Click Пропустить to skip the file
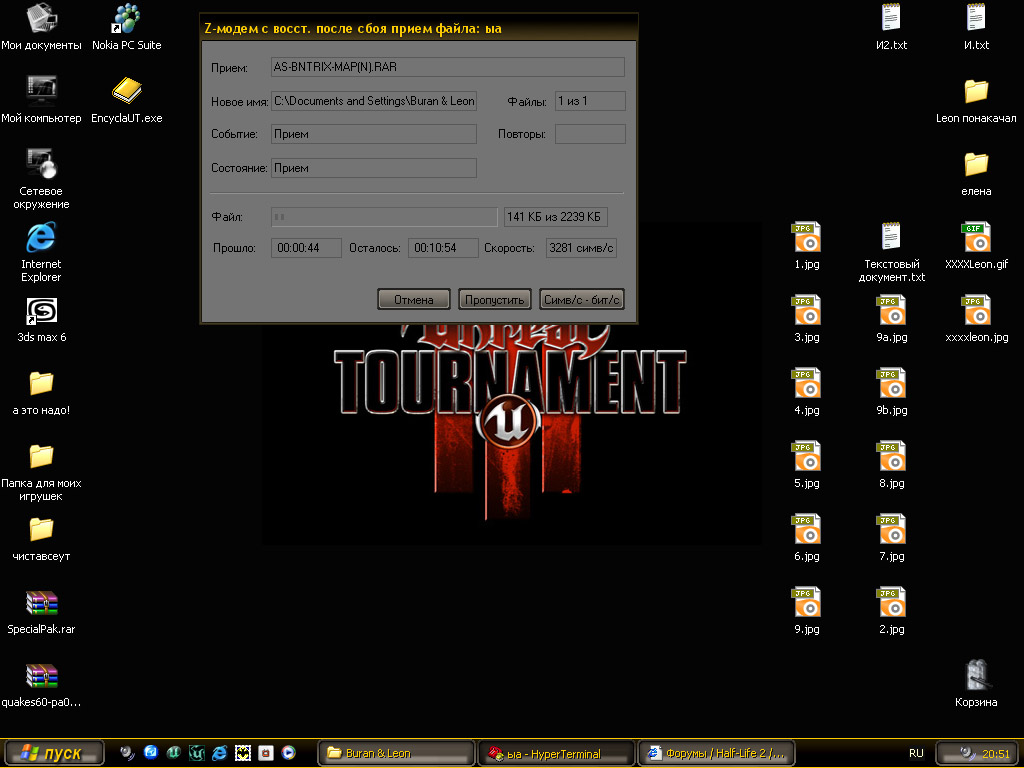 pos(495,300)
